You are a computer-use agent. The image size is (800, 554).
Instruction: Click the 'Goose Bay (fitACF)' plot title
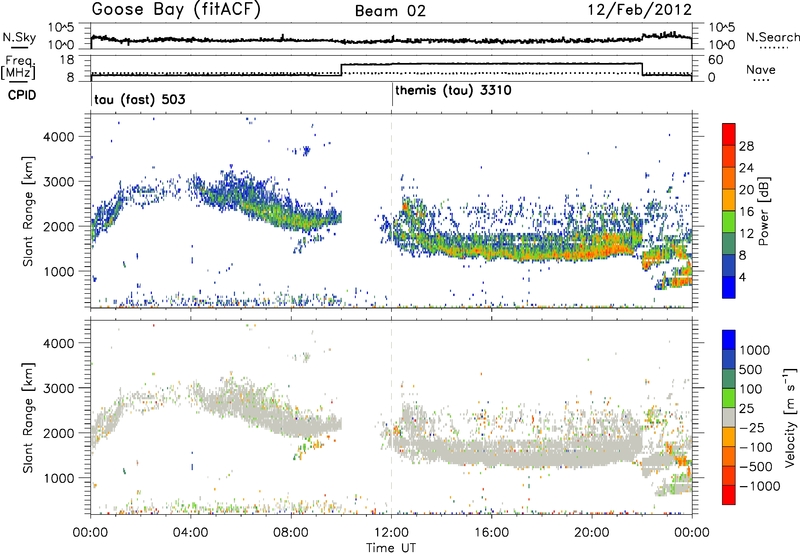click(176, 10)
